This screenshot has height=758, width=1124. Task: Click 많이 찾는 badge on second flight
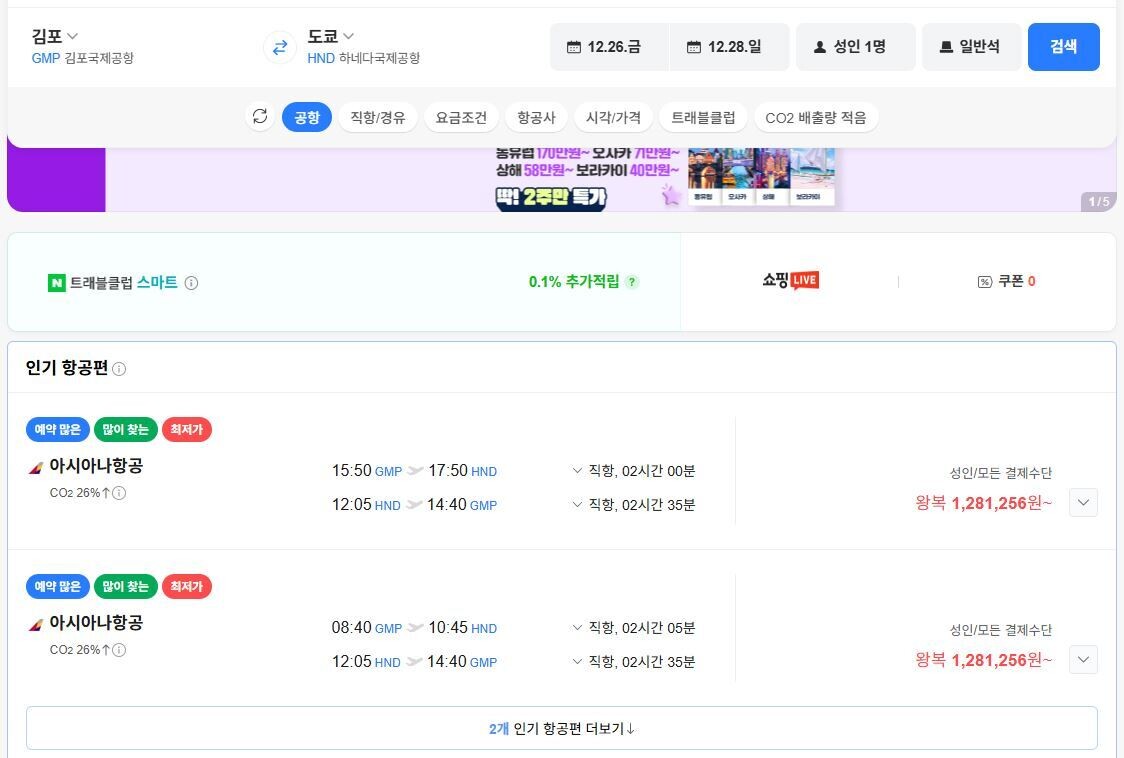[x=125, y=587]
